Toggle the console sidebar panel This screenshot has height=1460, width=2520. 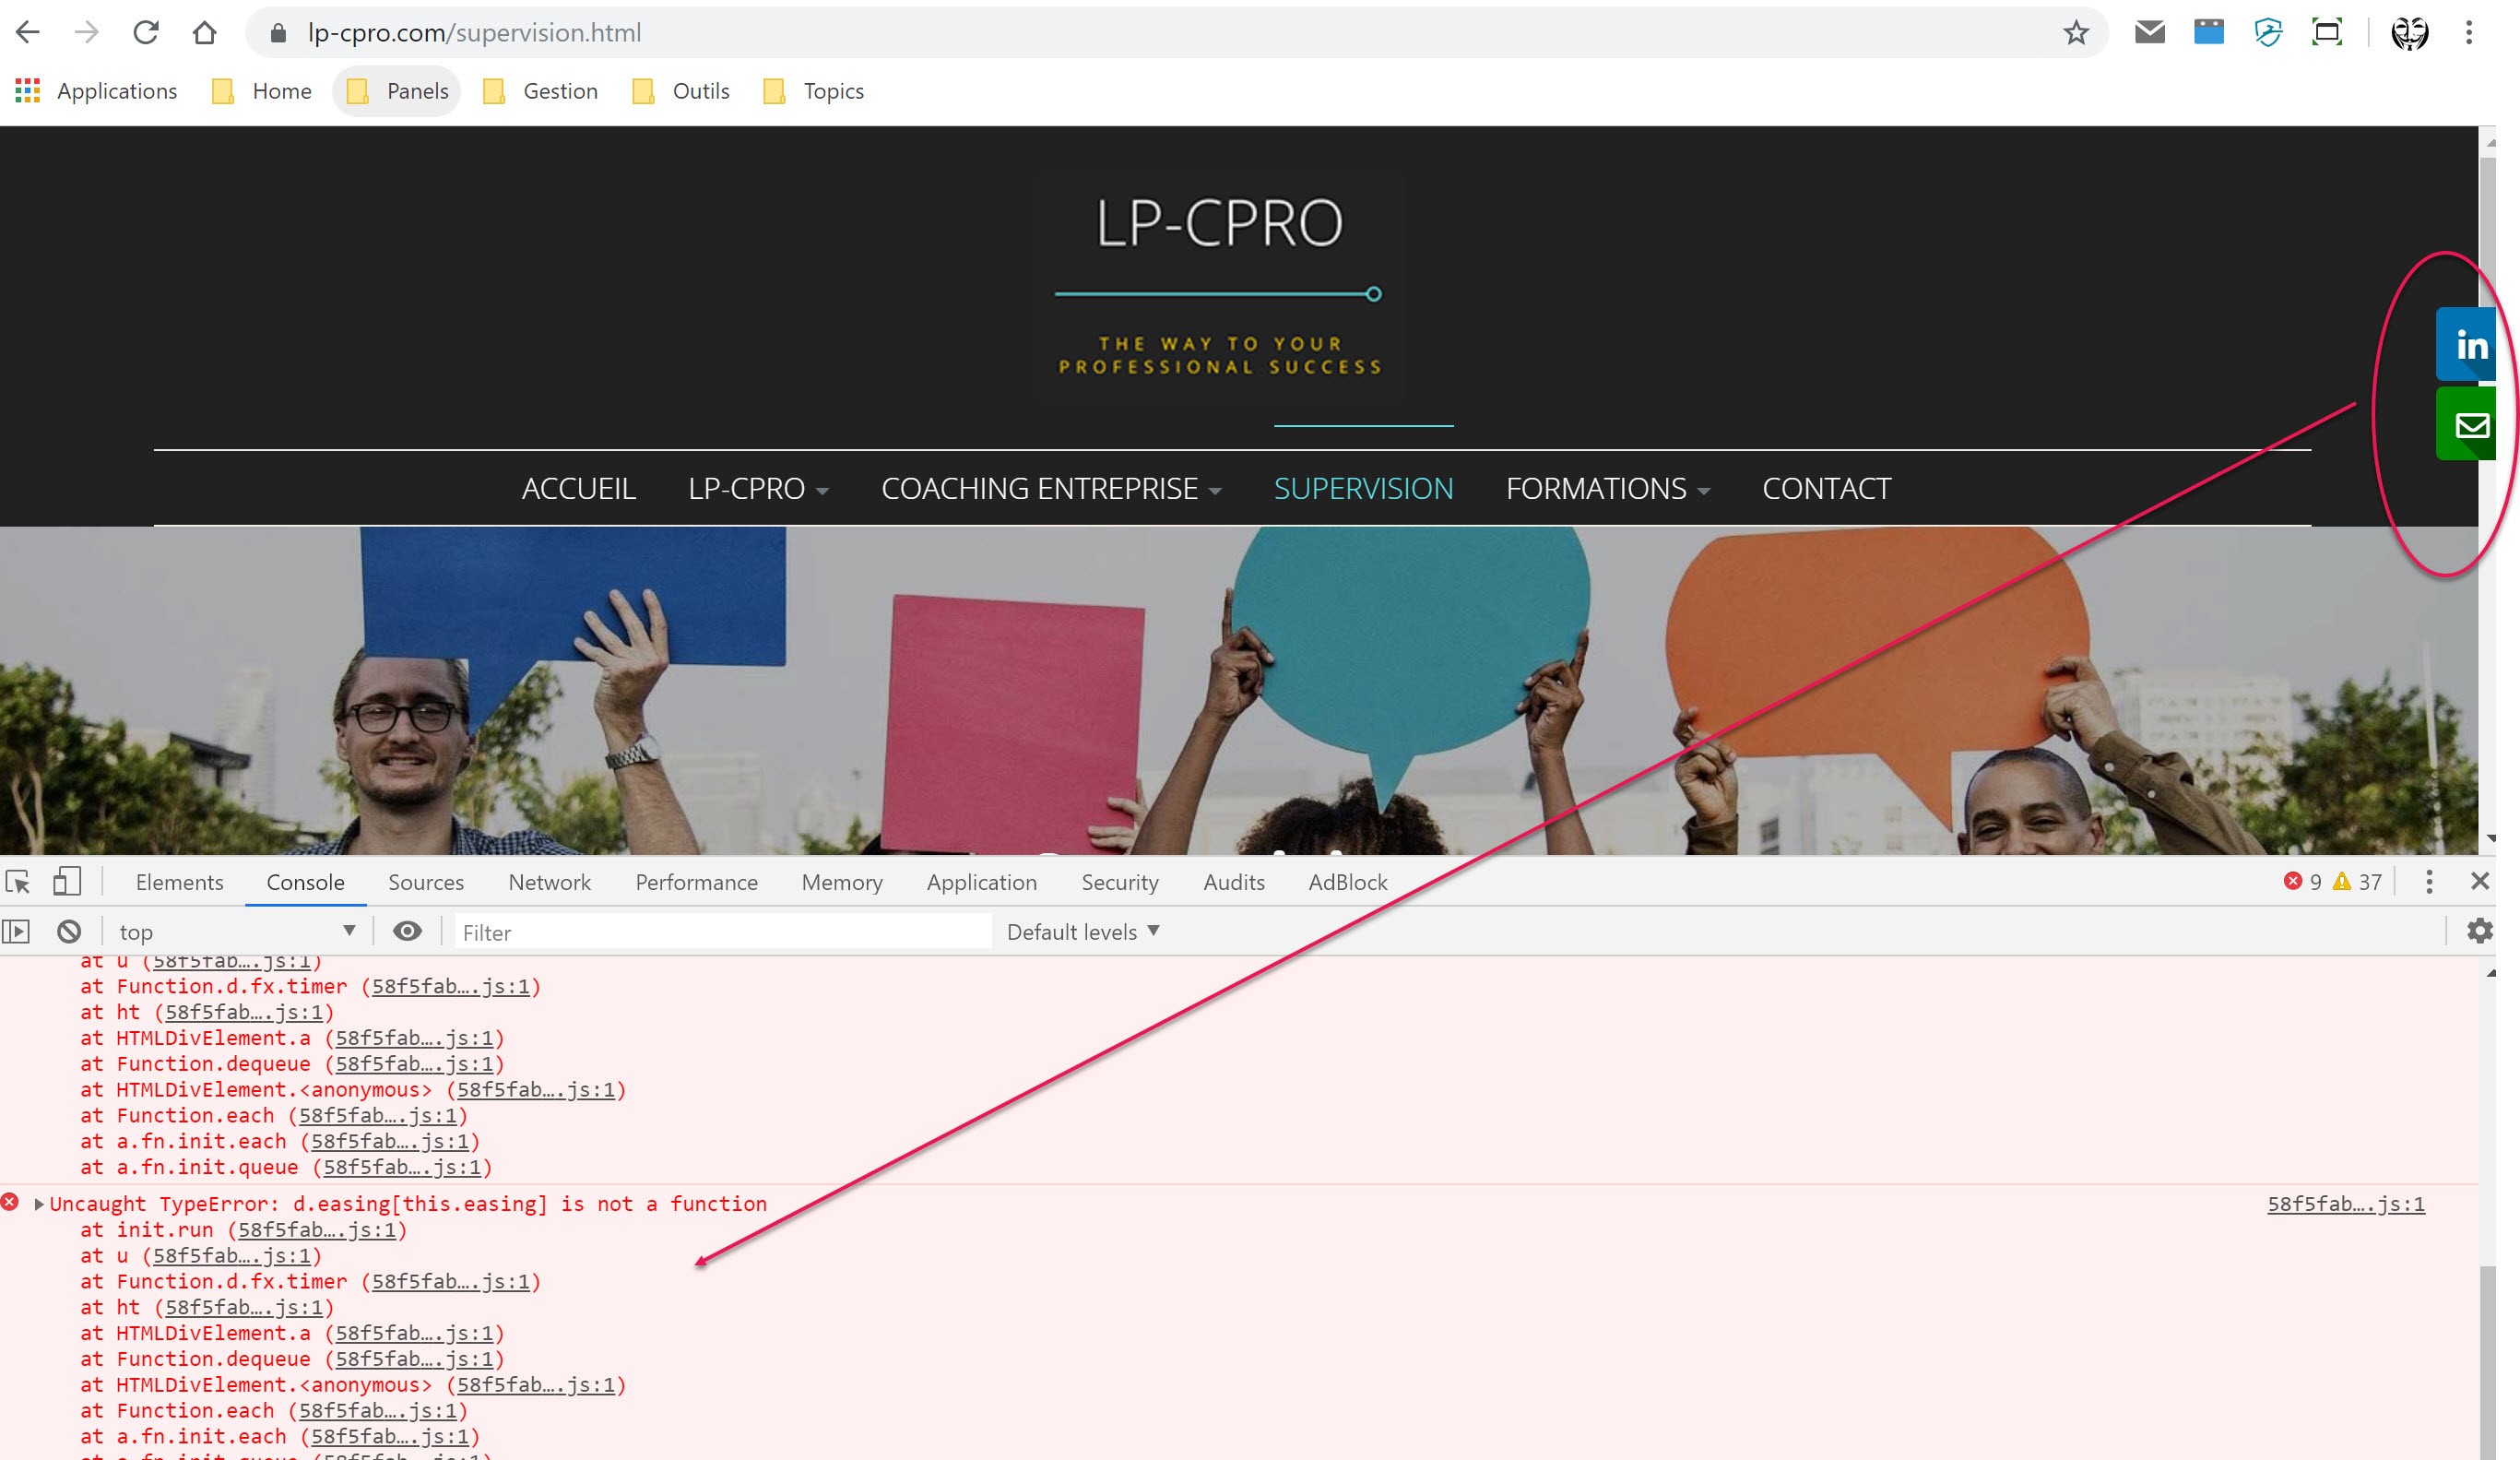pos(17,932)
